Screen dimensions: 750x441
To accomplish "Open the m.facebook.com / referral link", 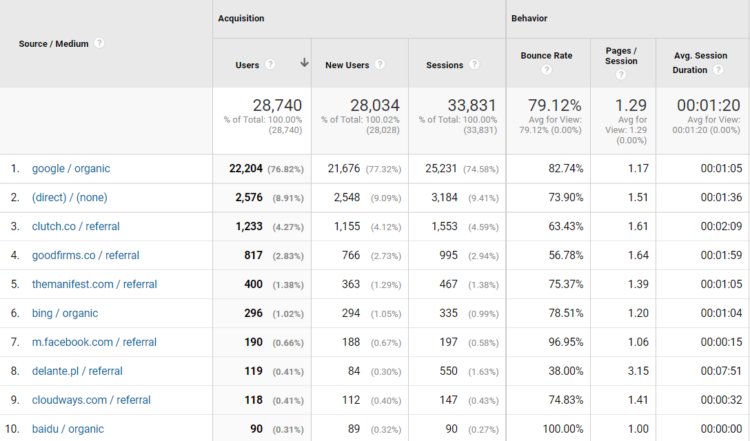I will [x=94, y=342].
